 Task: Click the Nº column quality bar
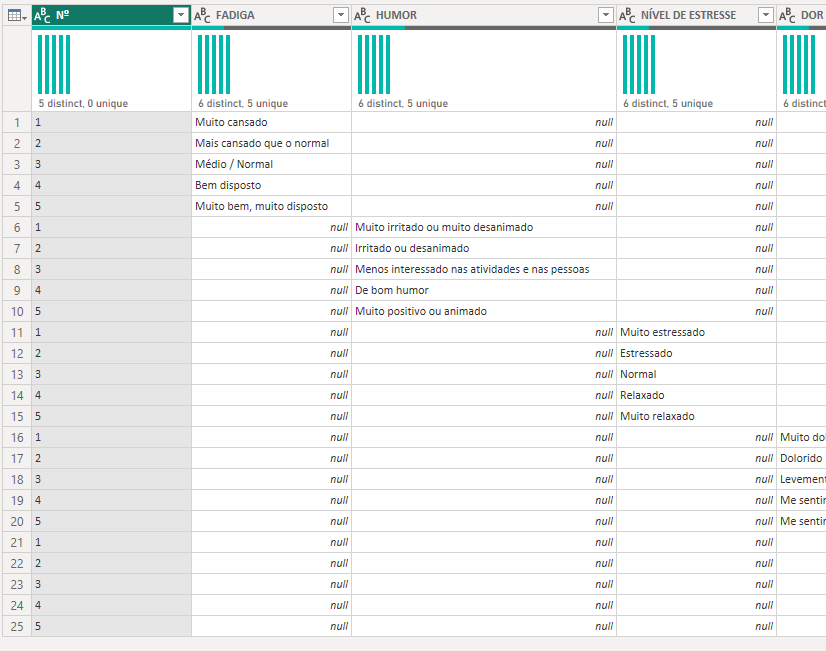click(111, 28)
